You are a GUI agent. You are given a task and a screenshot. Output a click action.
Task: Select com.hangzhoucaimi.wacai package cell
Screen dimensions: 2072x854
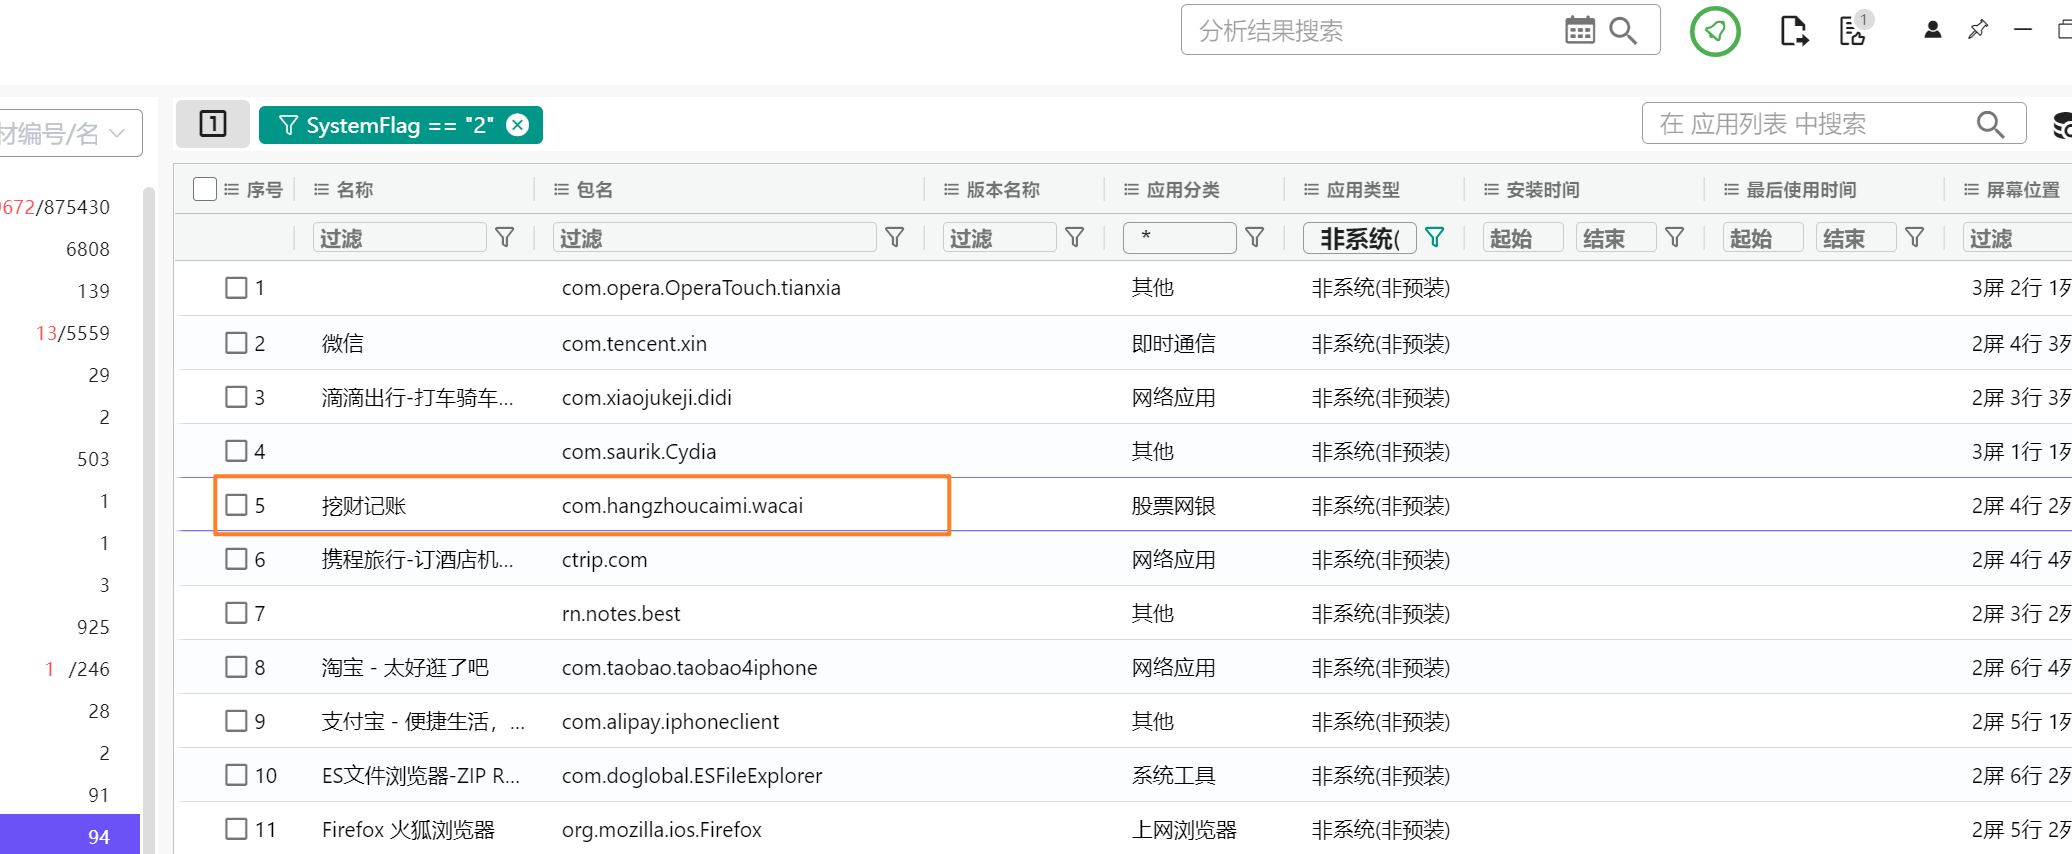[682, 505]
